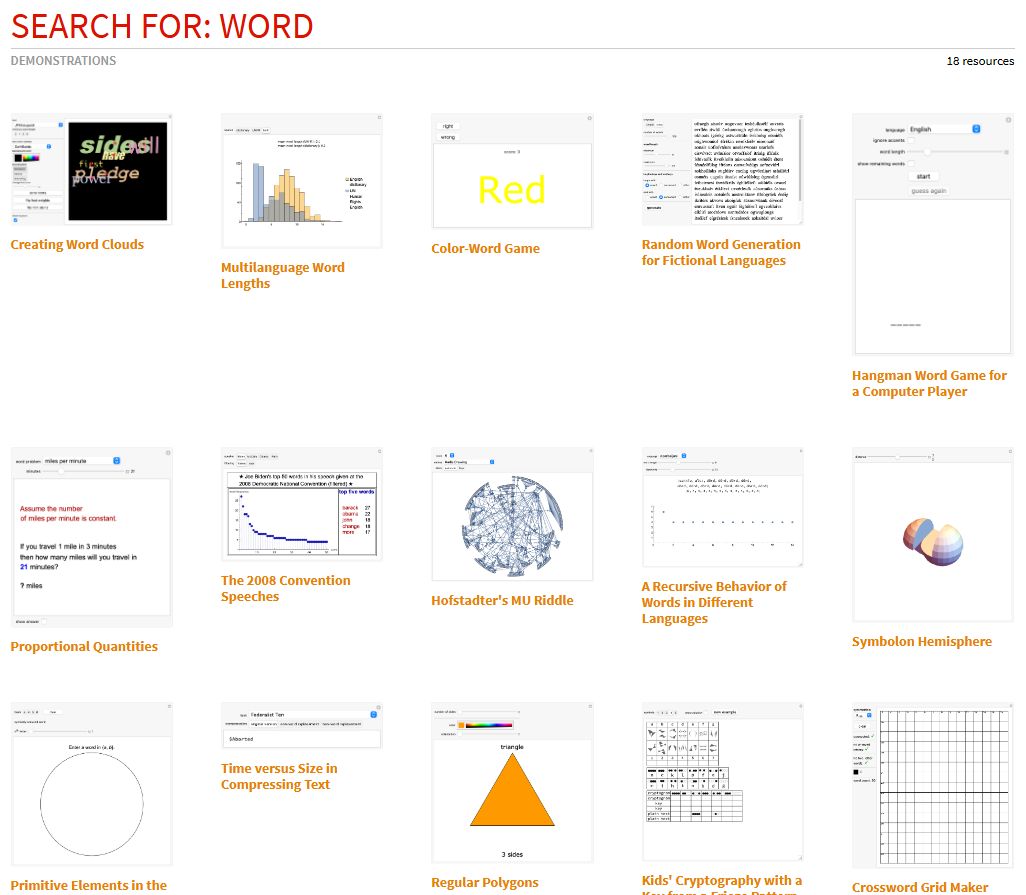Click the DEMONSTRATIONS section heading
This screenshot has width=1026, height=895.
click(63, 61)
